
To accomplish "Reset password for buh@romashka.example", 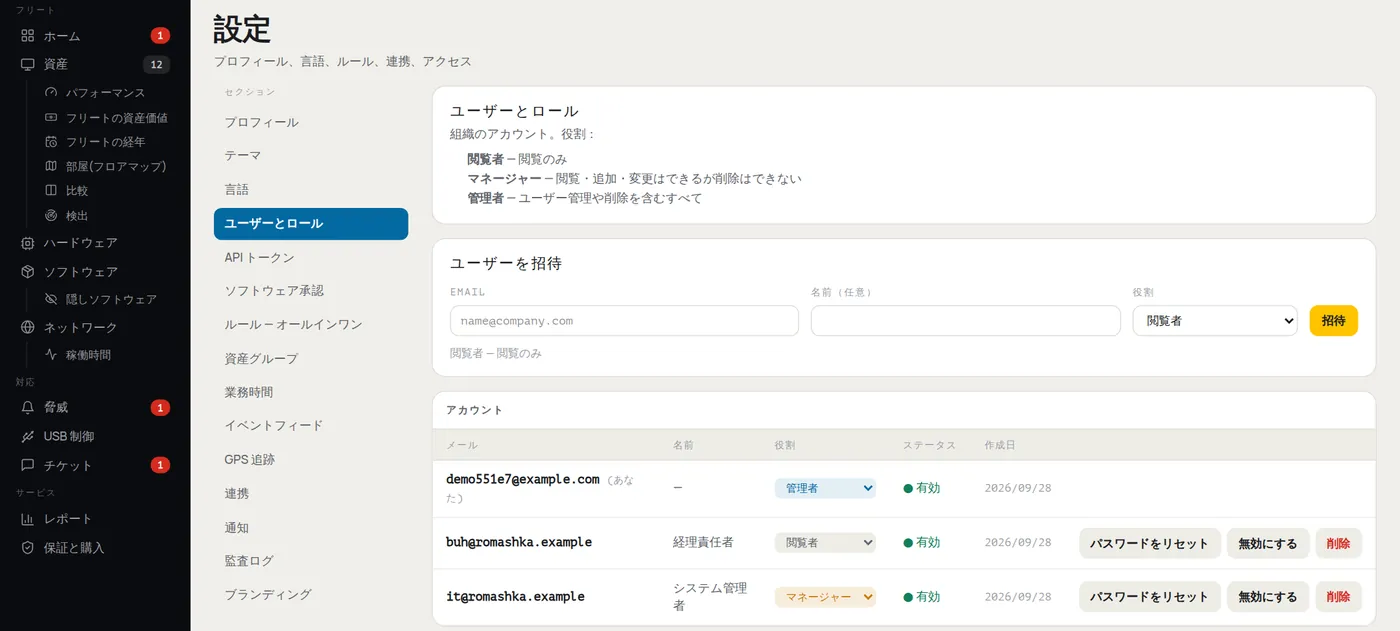I will pyautogui.click(x=1149, y=543).
